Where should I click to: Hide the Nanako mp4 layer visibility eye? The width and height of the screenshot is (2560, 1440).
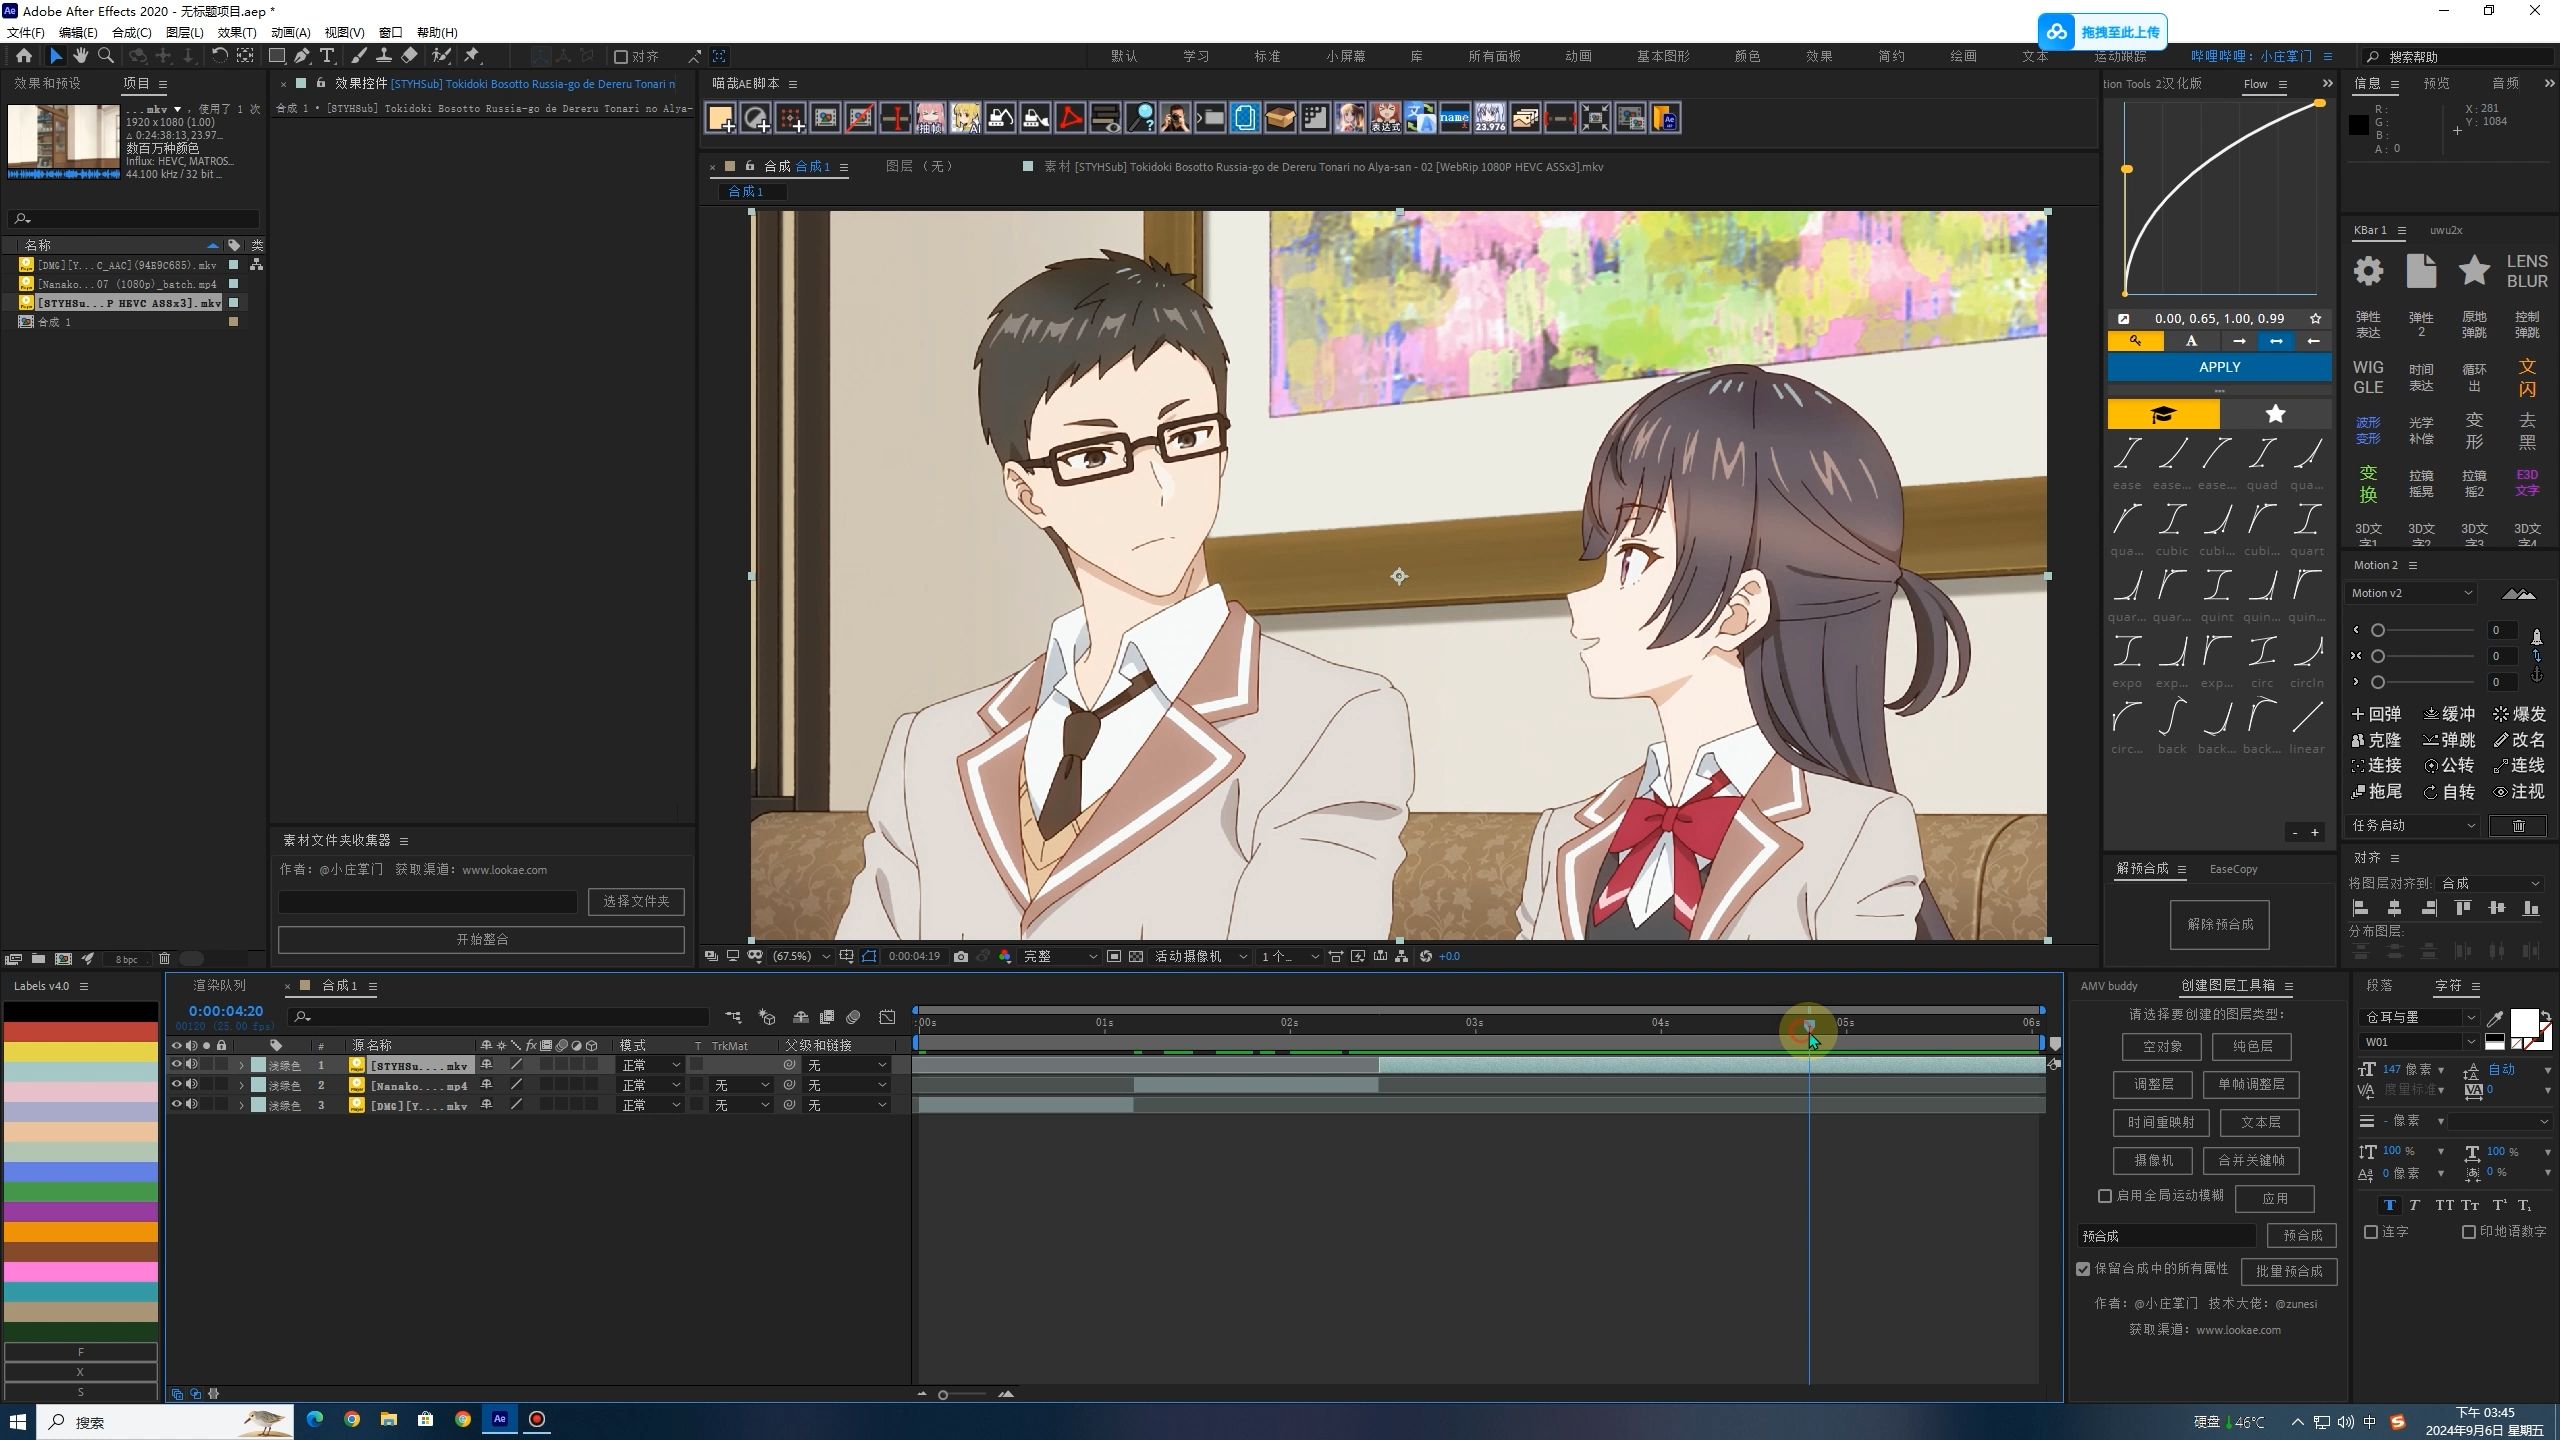click(176, 1084)
